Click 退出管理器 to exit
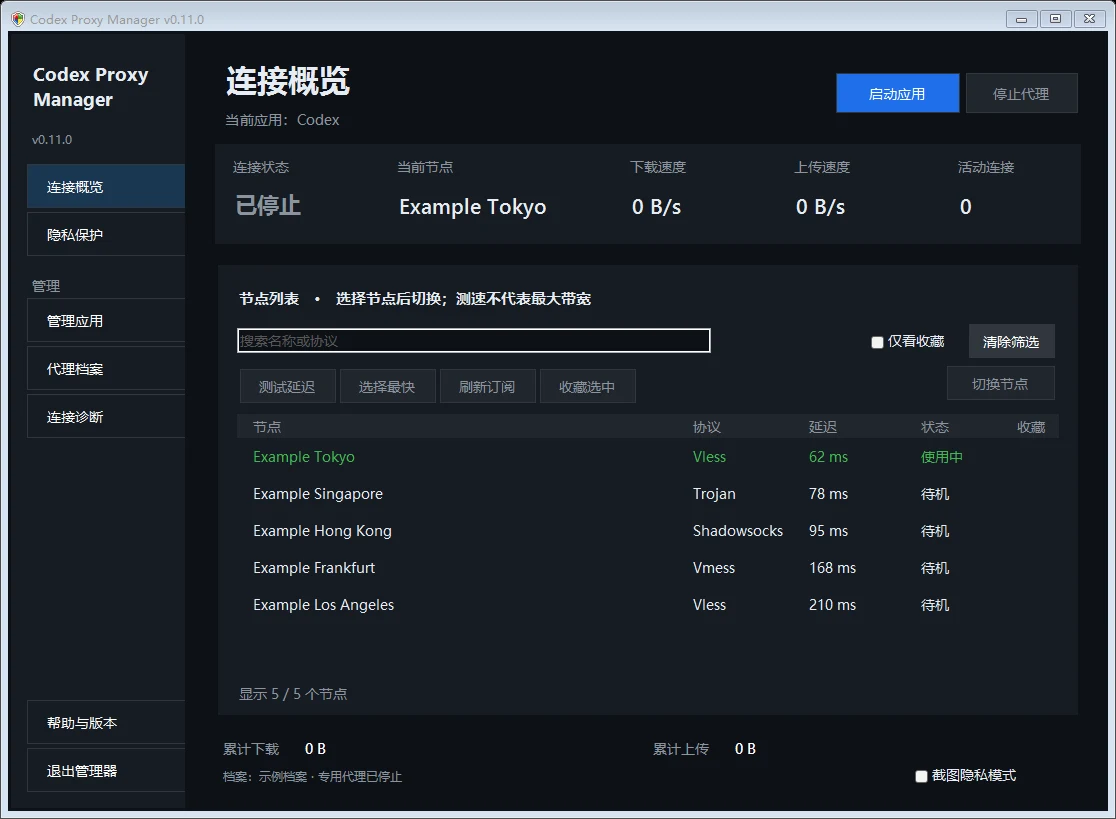The height and width of the screenshot is (819, 1116). click(106, 771)
